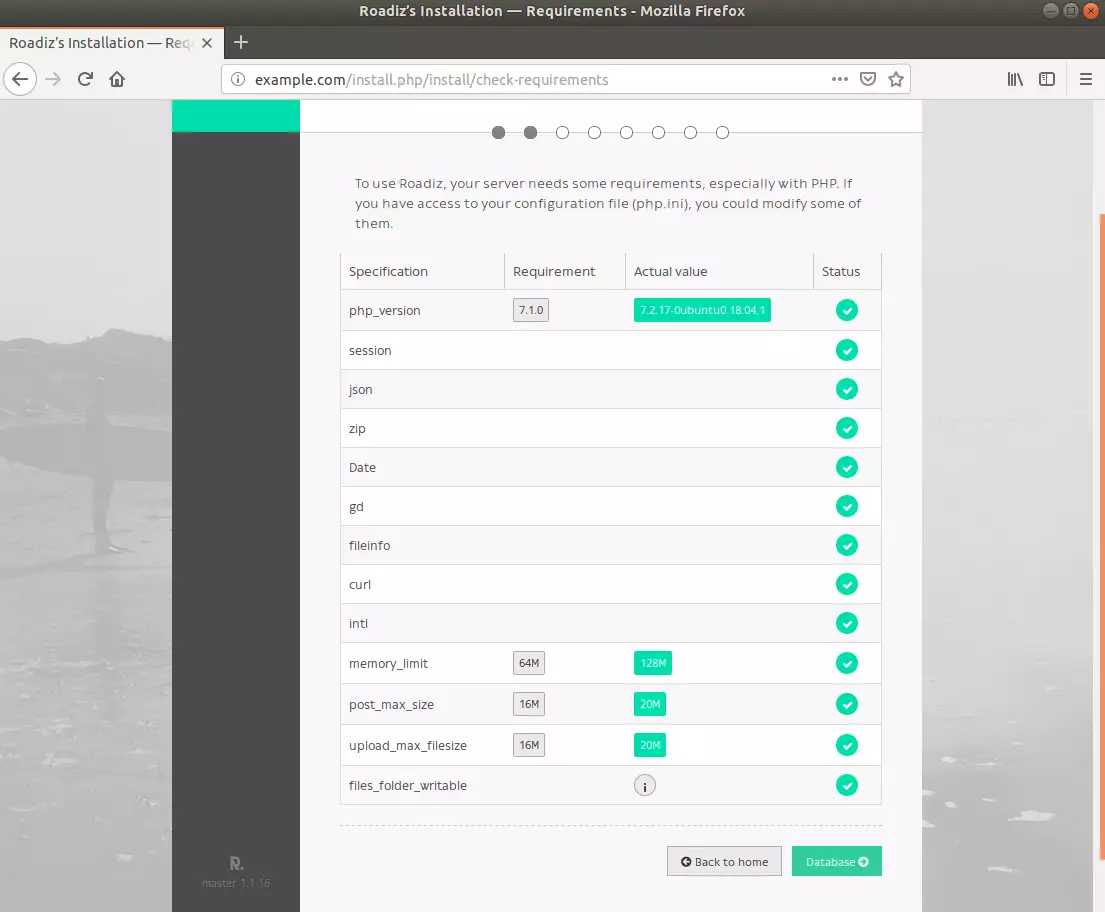Click the curl status checkmark
Viewport: 1105px width, 912px height.
point(846,584)
